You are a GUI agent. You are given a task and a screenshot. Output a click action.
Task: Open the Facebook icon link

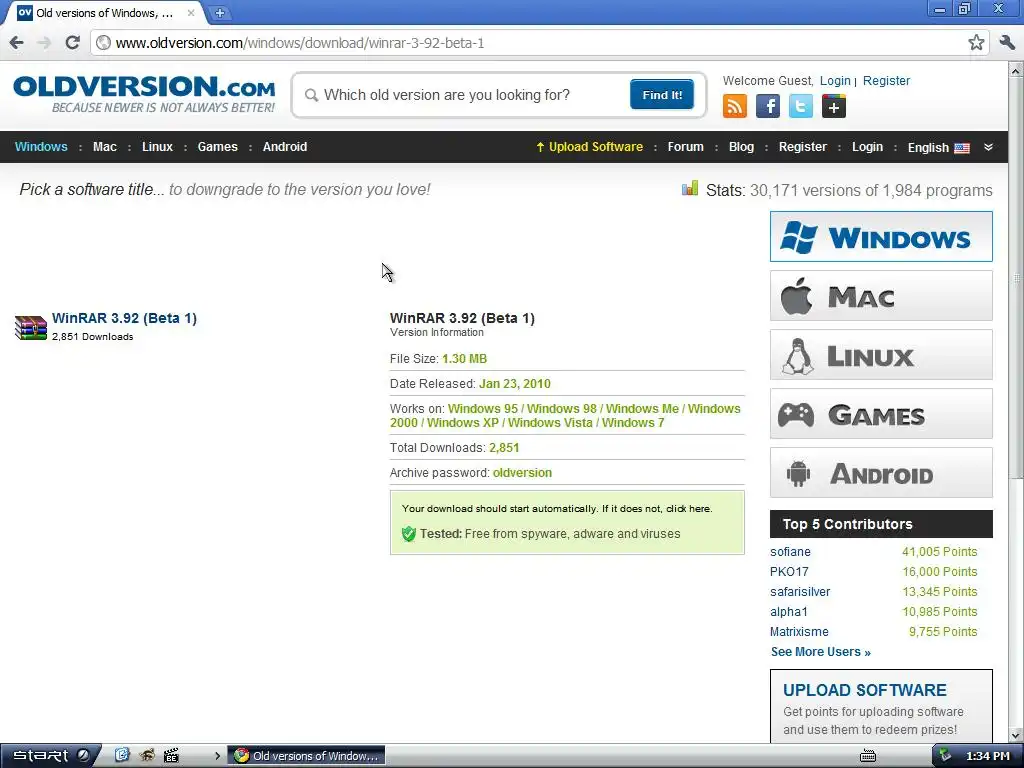pyautogui.click(x=768, y=106)
